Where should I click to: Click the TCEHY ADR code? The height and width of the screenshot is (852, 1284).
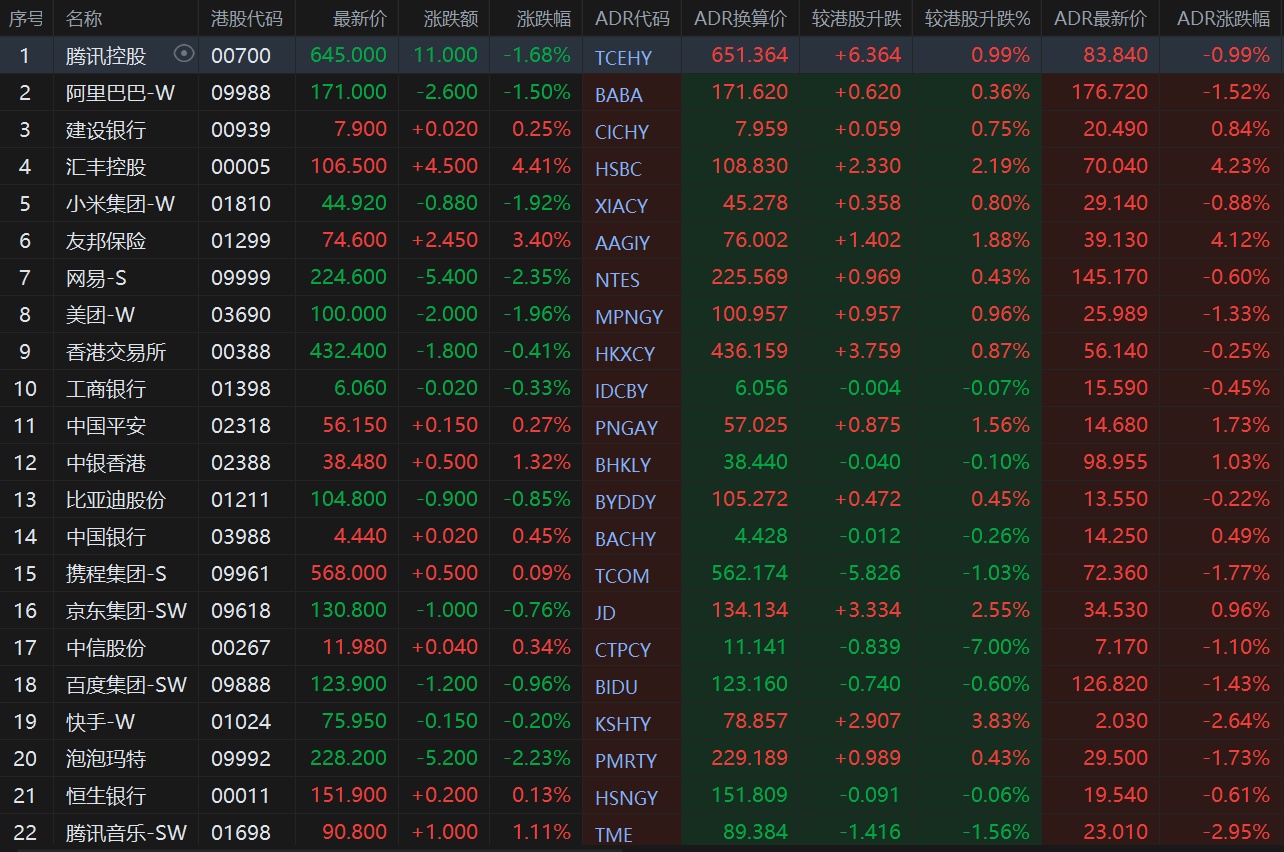point(623,58)
